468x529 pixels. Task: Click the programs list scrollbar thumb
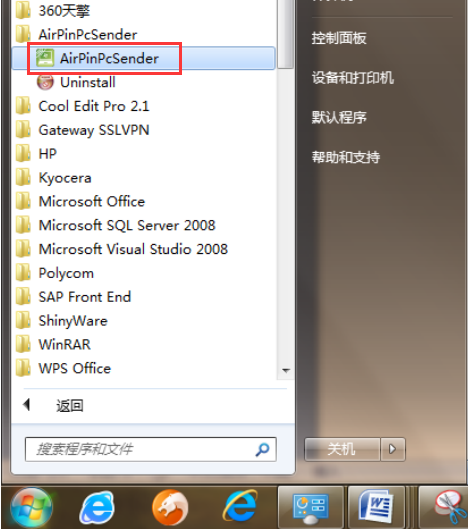[286, 34]
